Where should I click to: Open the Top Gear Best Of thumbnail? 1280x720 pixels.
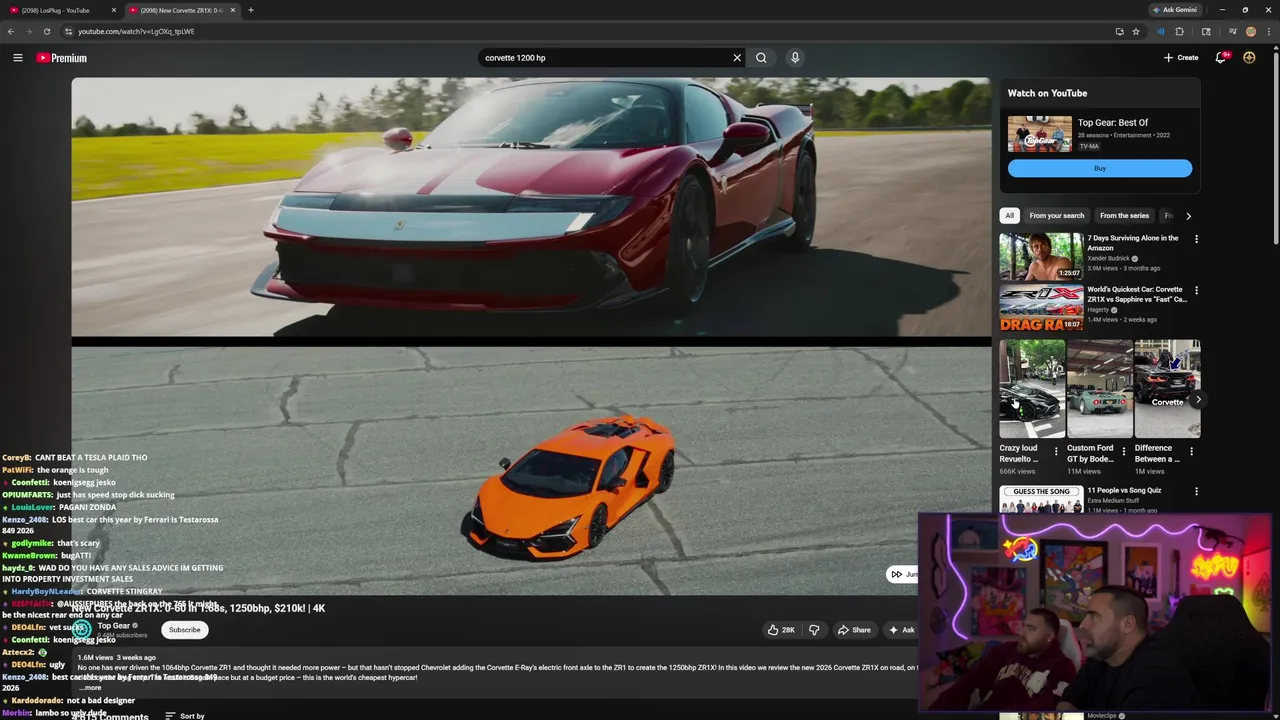[1040, 134]
